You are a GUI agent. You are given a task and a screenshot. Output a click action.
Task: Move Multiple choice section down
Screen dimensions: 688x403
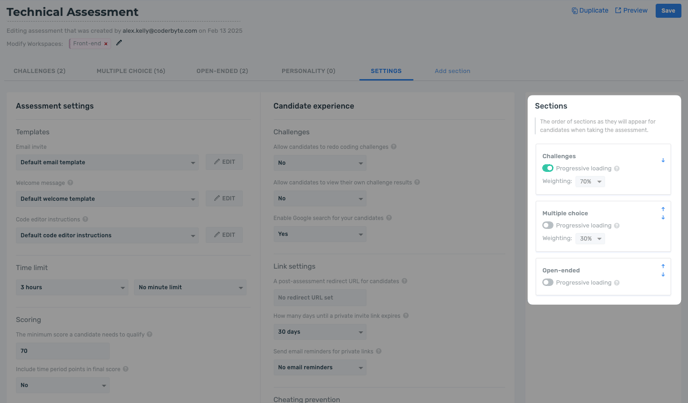(663, 218)
